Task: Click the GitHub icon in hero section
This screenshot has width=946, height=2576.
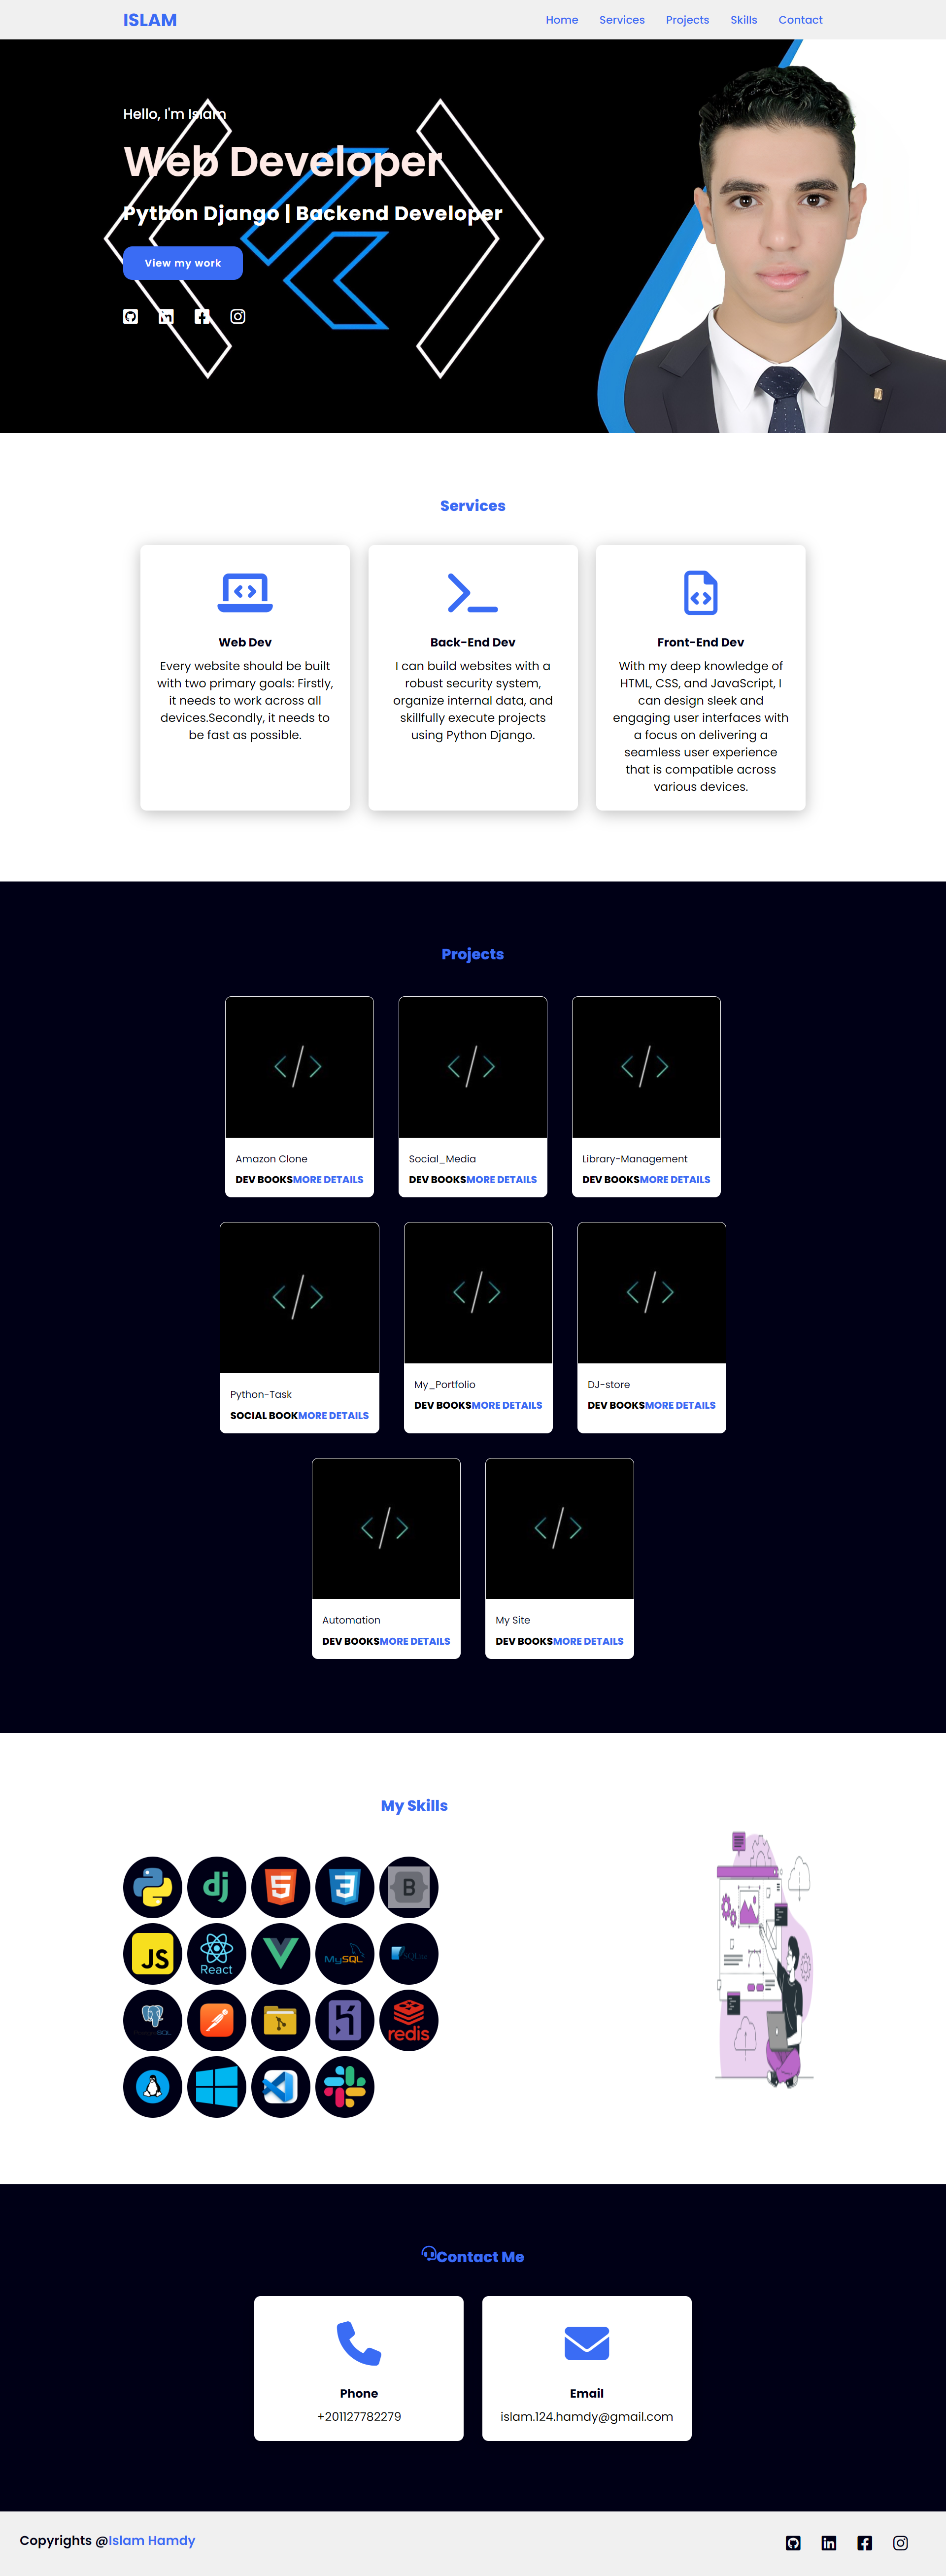Action: [x=130, y=316]
